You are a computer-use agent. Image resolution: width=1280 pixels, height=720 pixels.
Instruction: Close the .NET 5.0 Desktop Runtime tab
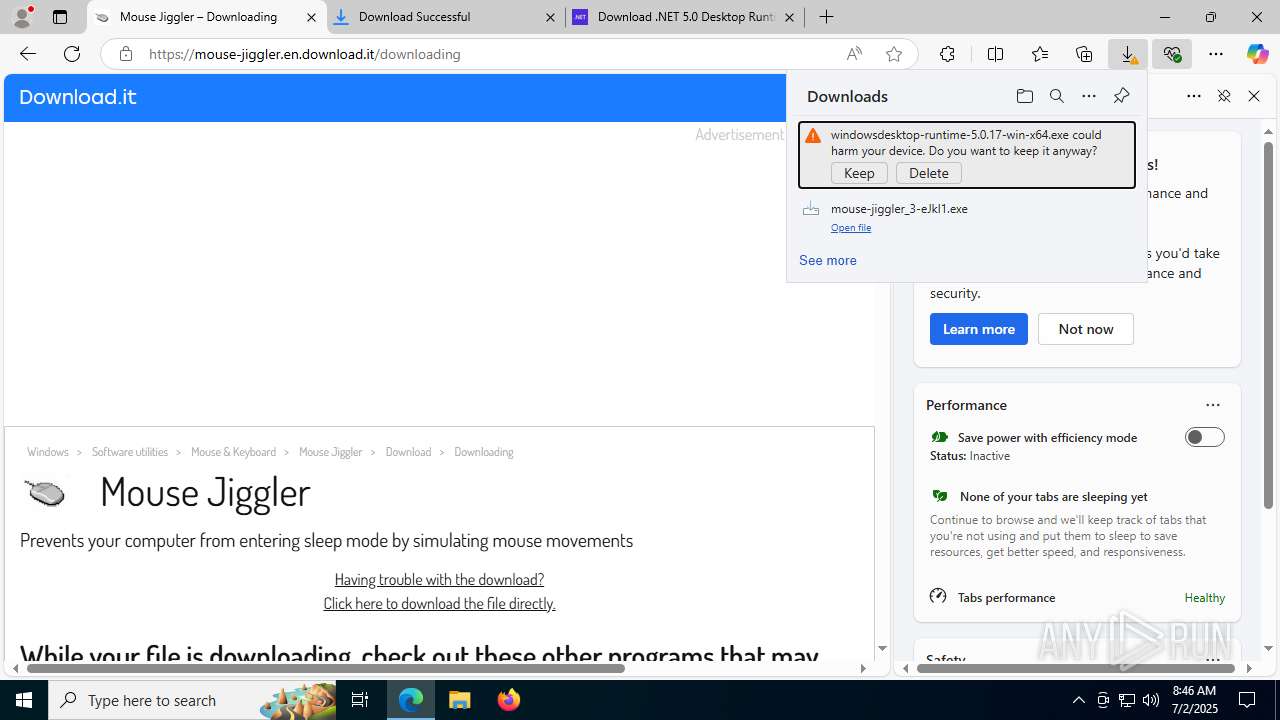point(789,17)
